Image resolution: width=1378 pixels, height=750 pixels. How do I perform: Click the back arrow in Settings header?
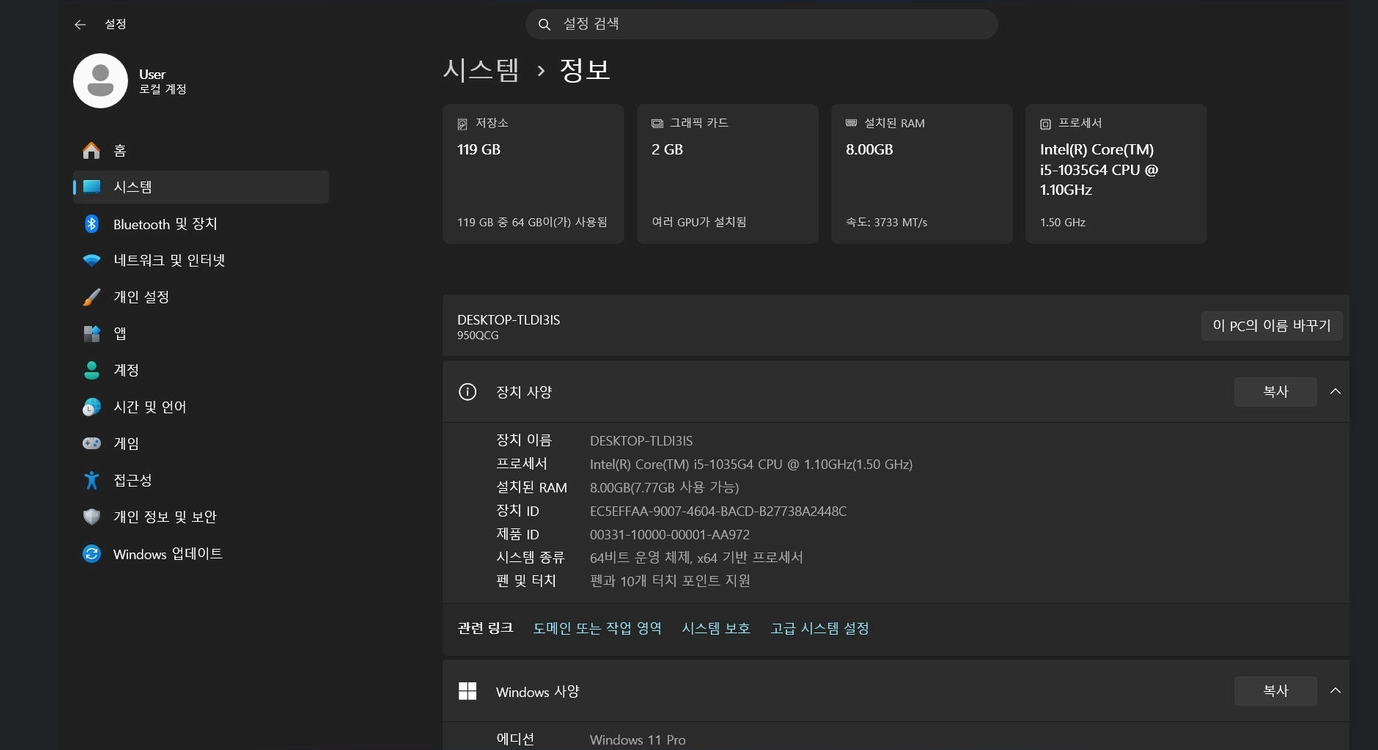80,24
